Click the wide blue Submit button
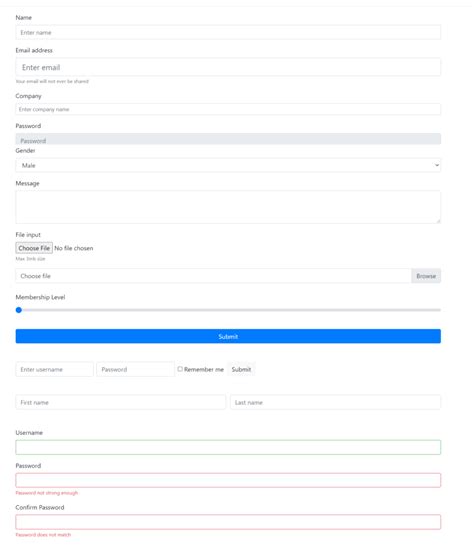 coord(228,336)
